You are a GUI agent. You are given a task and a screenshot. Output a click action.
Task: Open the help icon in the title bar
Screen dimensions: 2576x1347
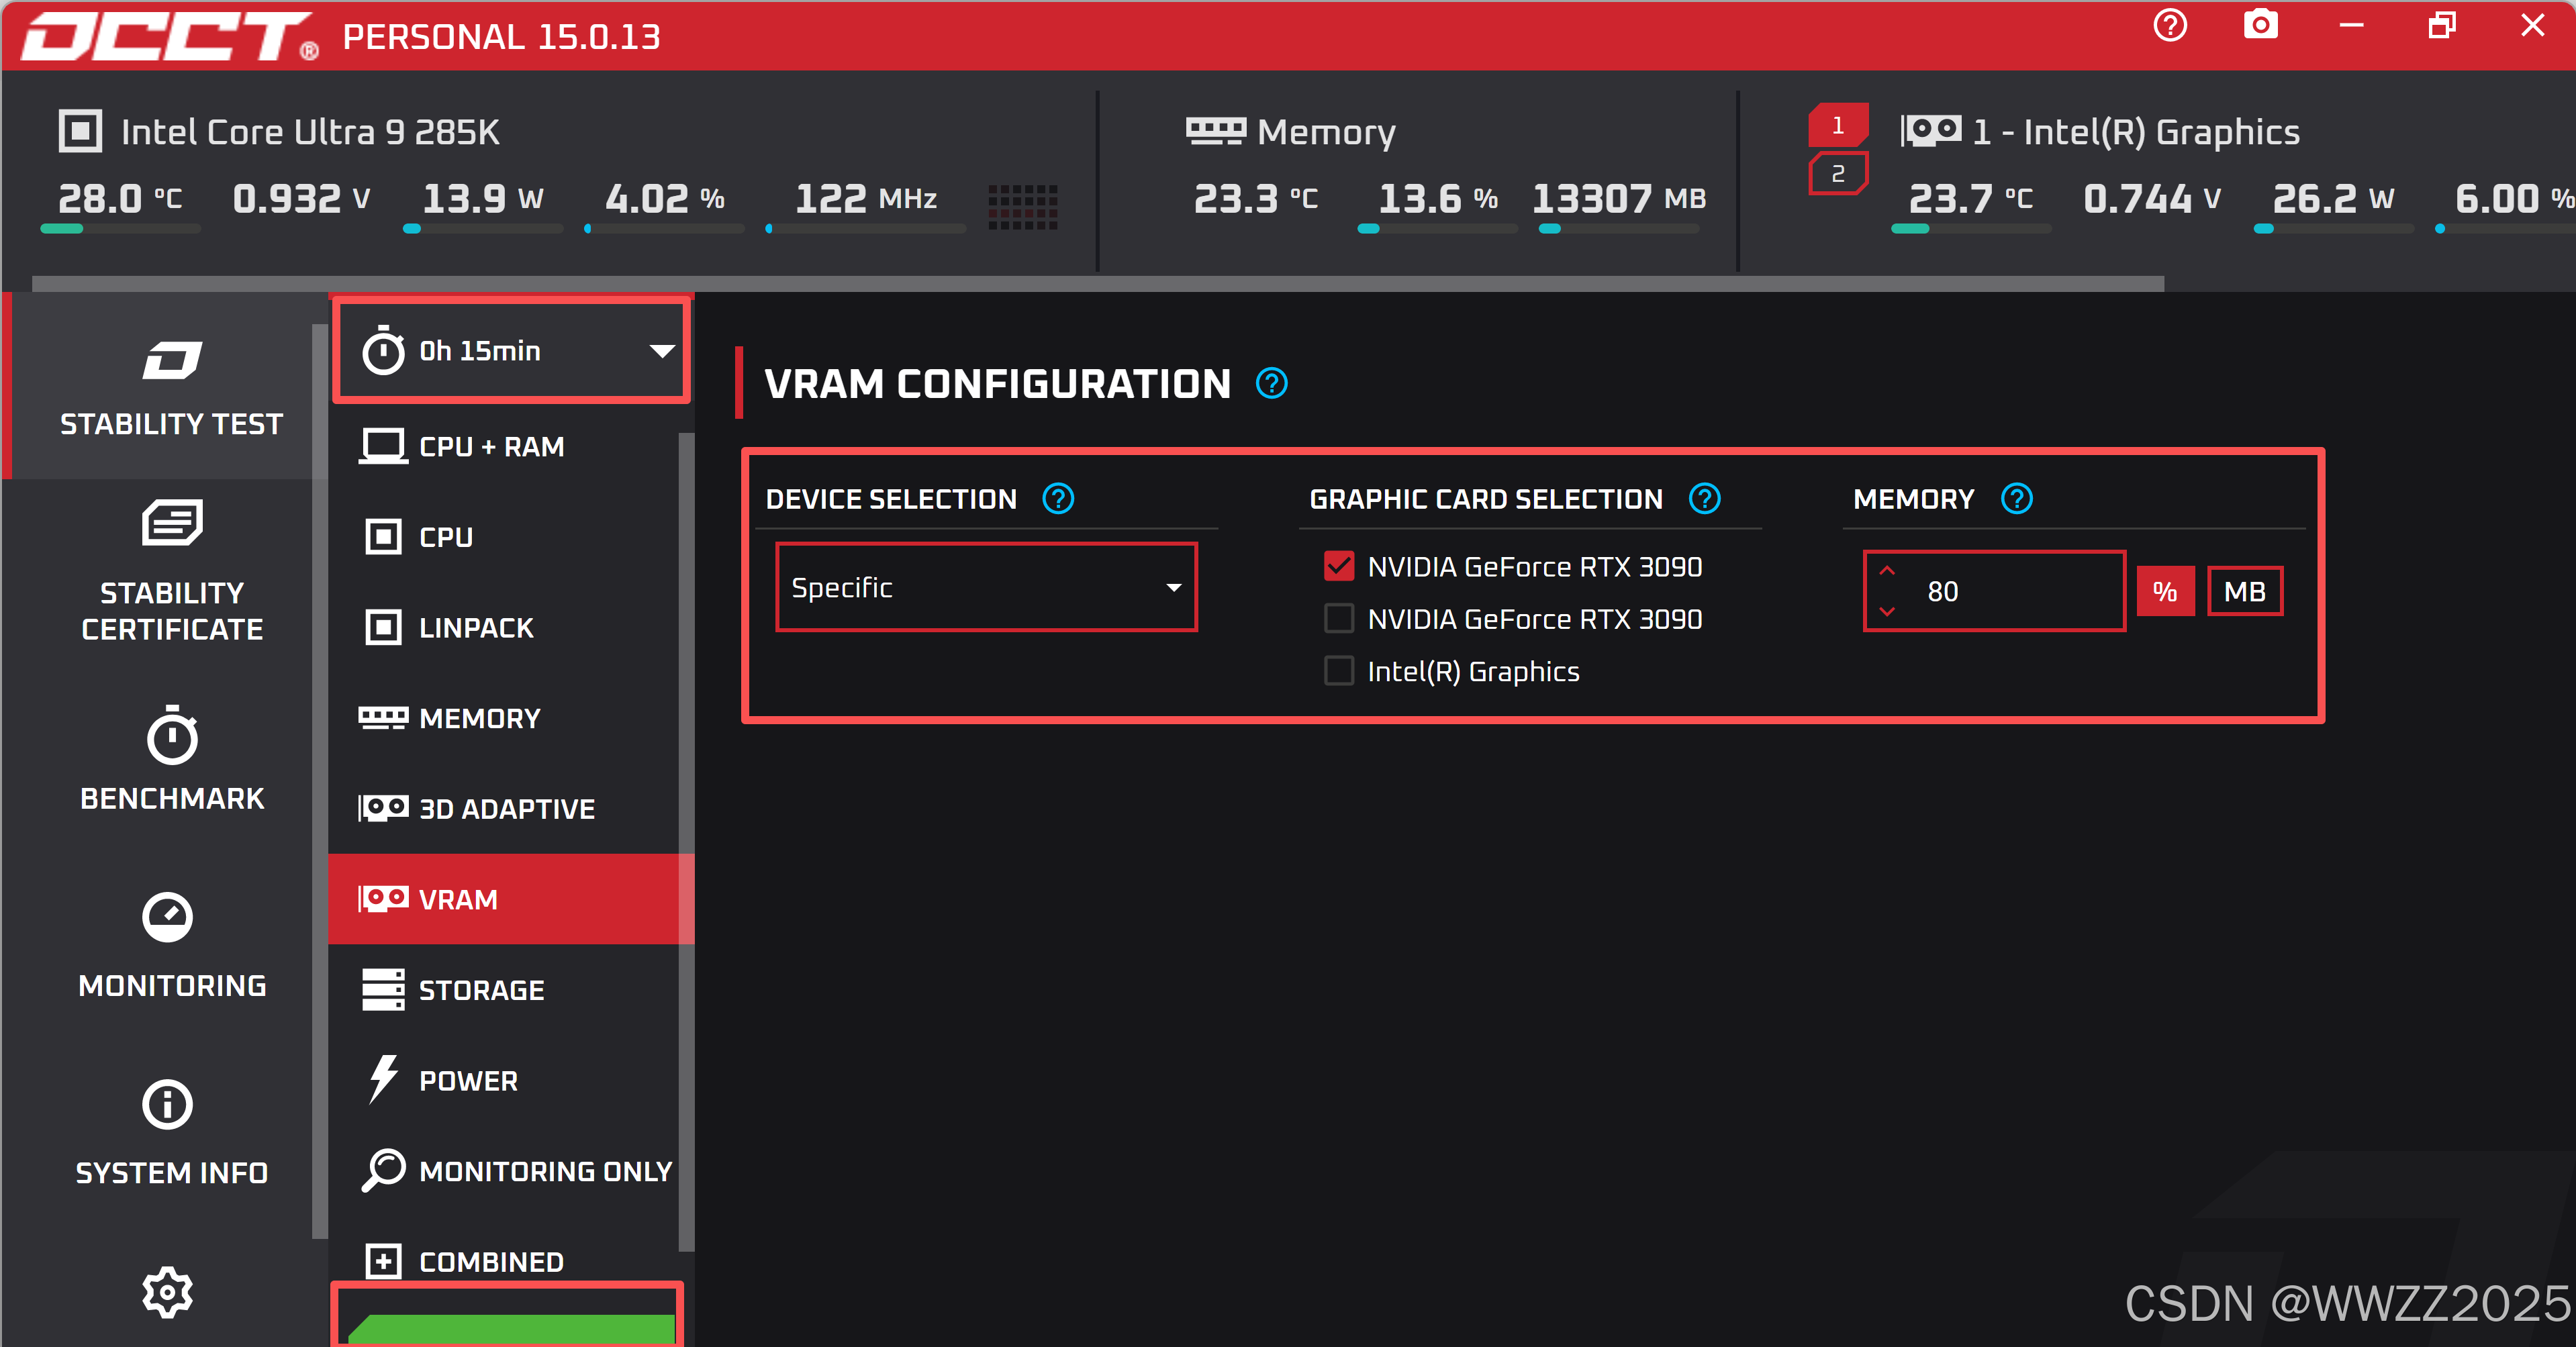point(2169,25)
